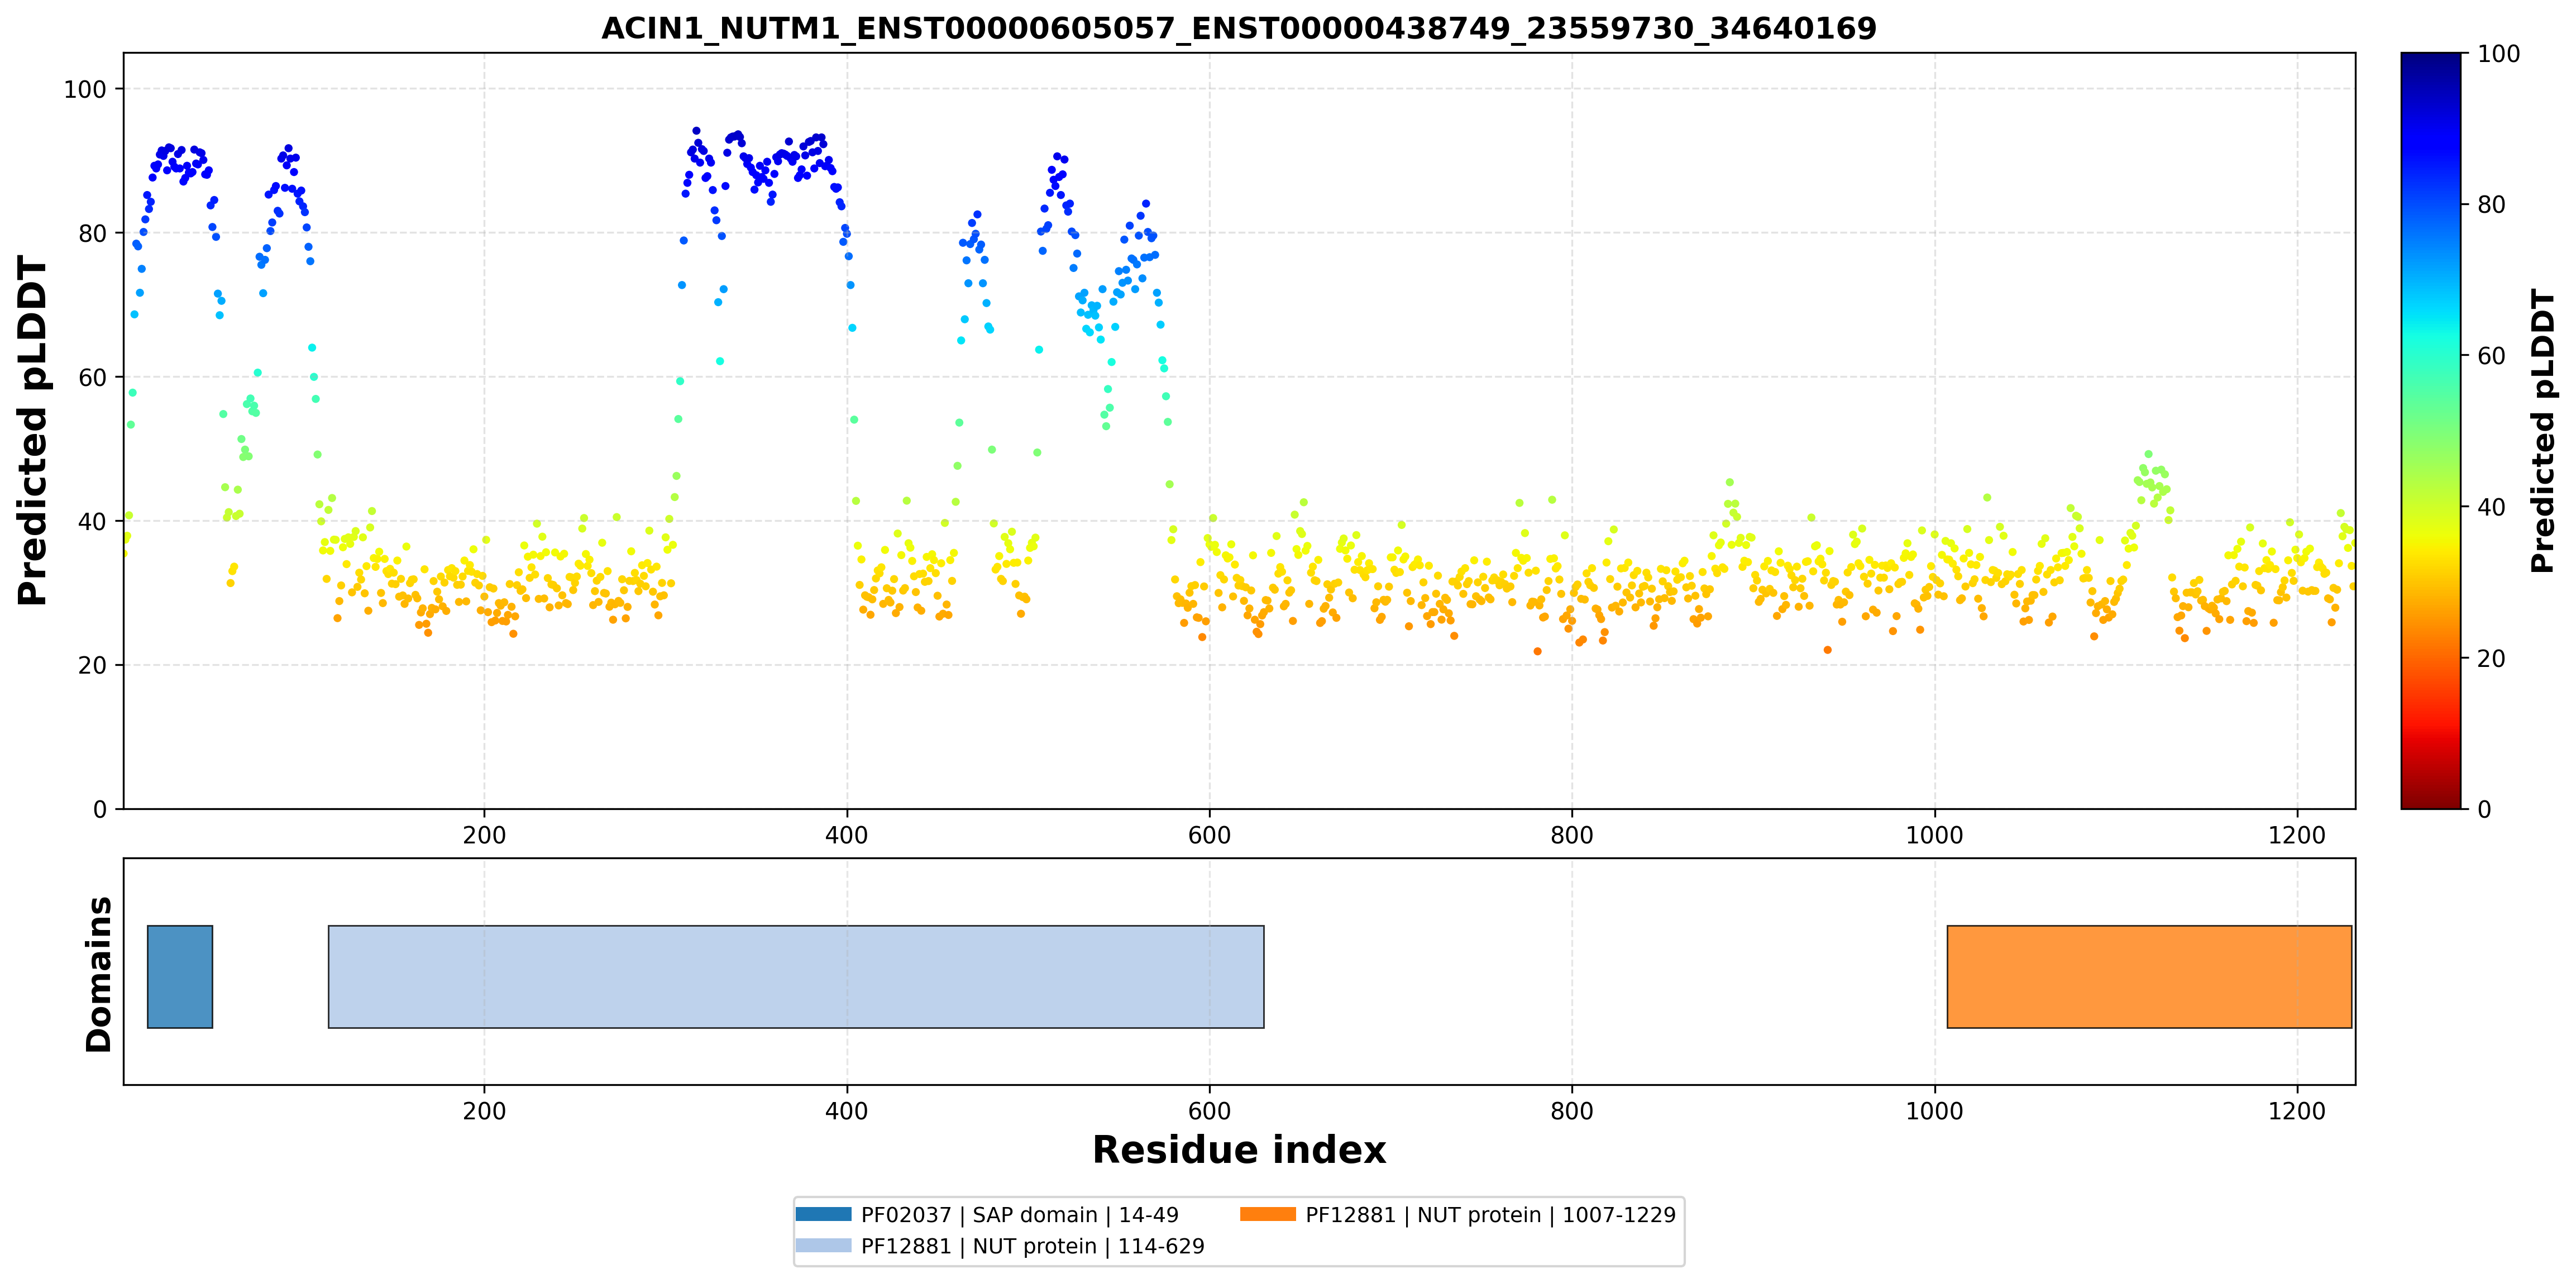2576x1283 pixels.
Task: Click the y-axis tick label 80
Action: click(x=92, y=233)
